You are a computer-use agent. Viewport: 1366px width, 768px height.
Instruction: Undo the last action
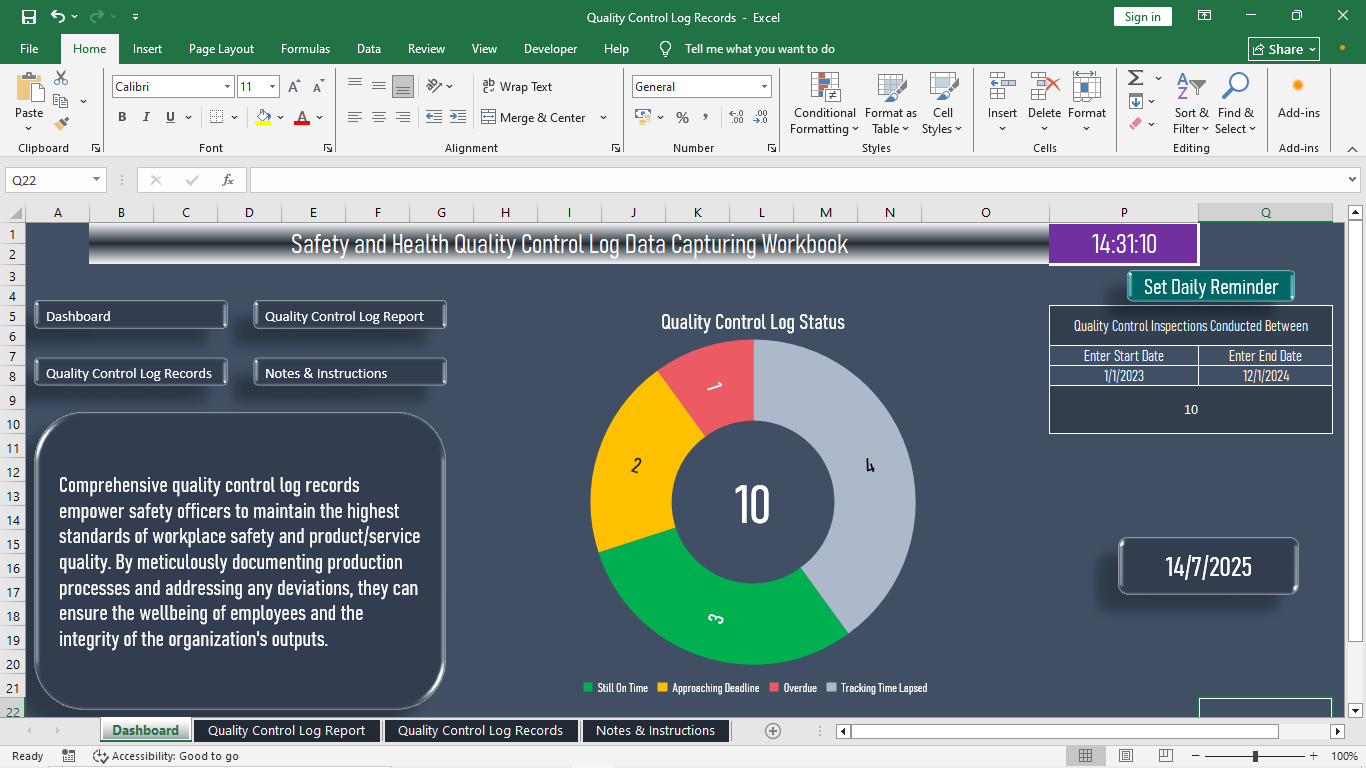coord(58,17)
